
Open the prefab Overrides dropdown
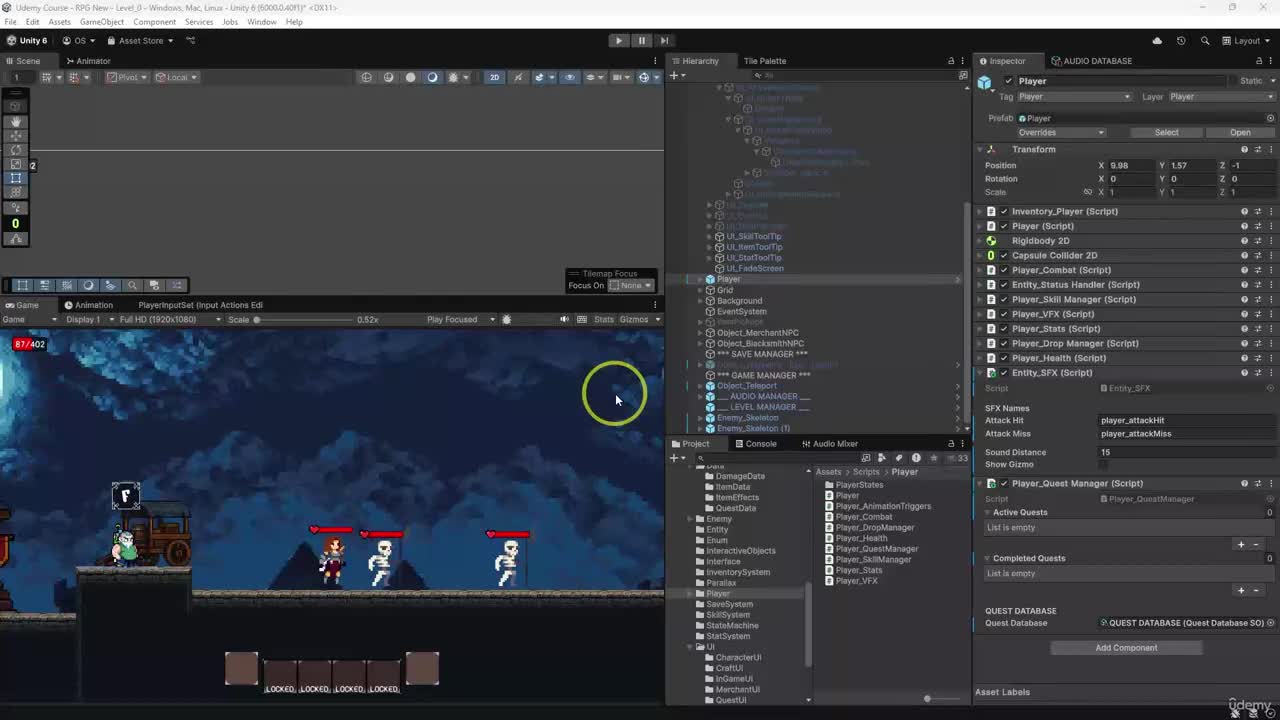click(x=1062, y=132)
